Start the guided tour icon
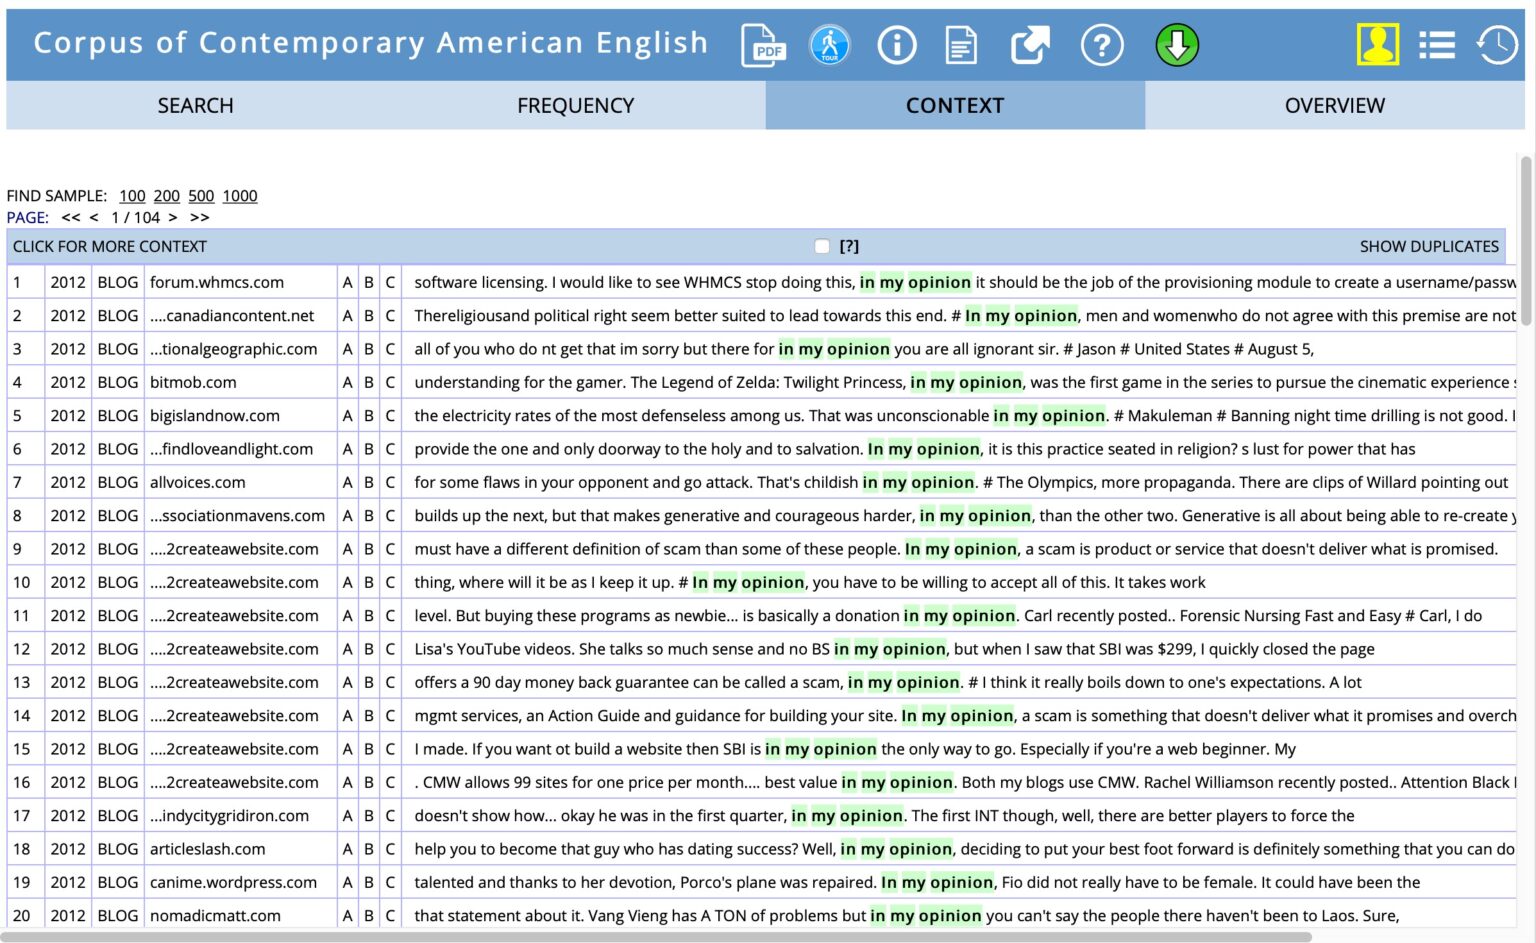 click(830, 45)
